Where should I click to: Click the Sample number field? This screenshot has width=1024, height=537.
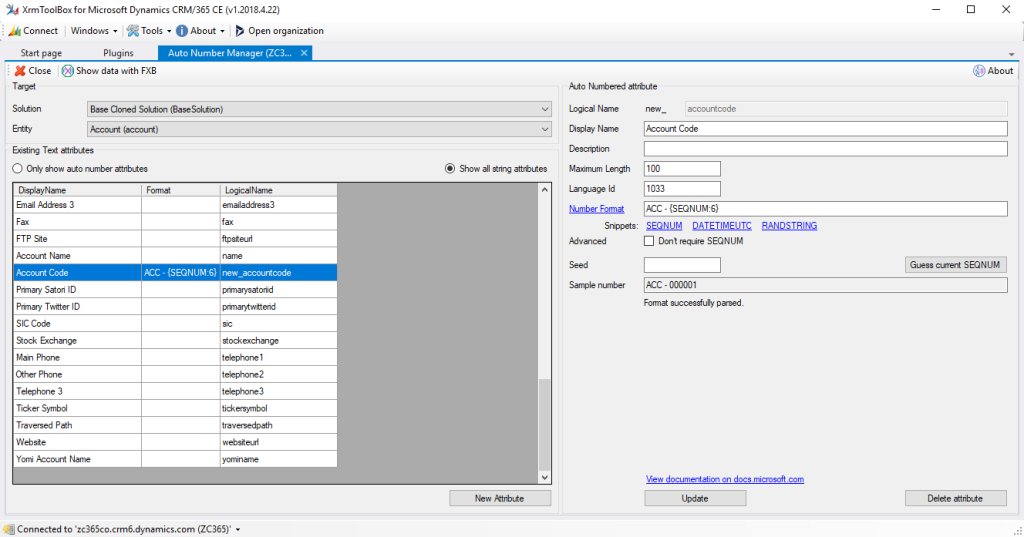(x=825, y=285)
